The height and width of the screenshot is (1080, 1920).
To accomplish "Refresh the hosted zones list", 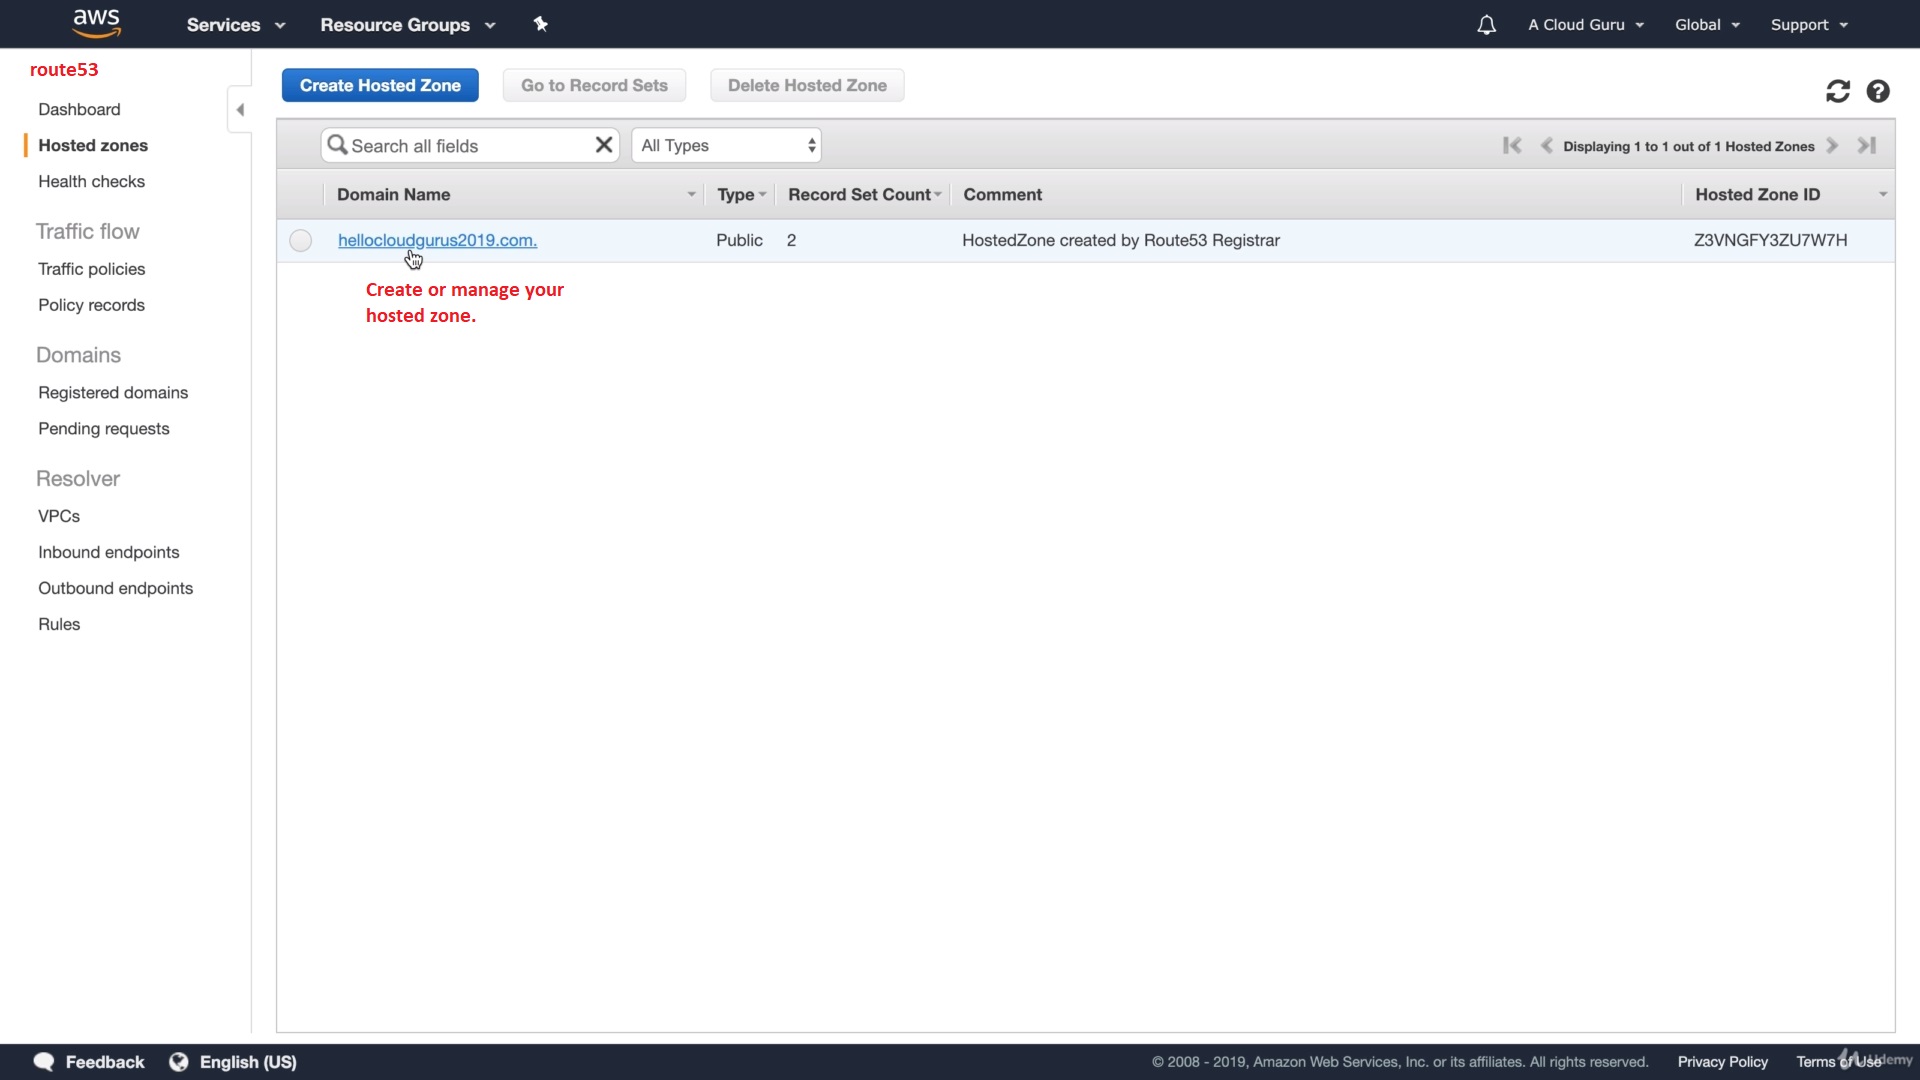I will click(x=1837, y=92).
